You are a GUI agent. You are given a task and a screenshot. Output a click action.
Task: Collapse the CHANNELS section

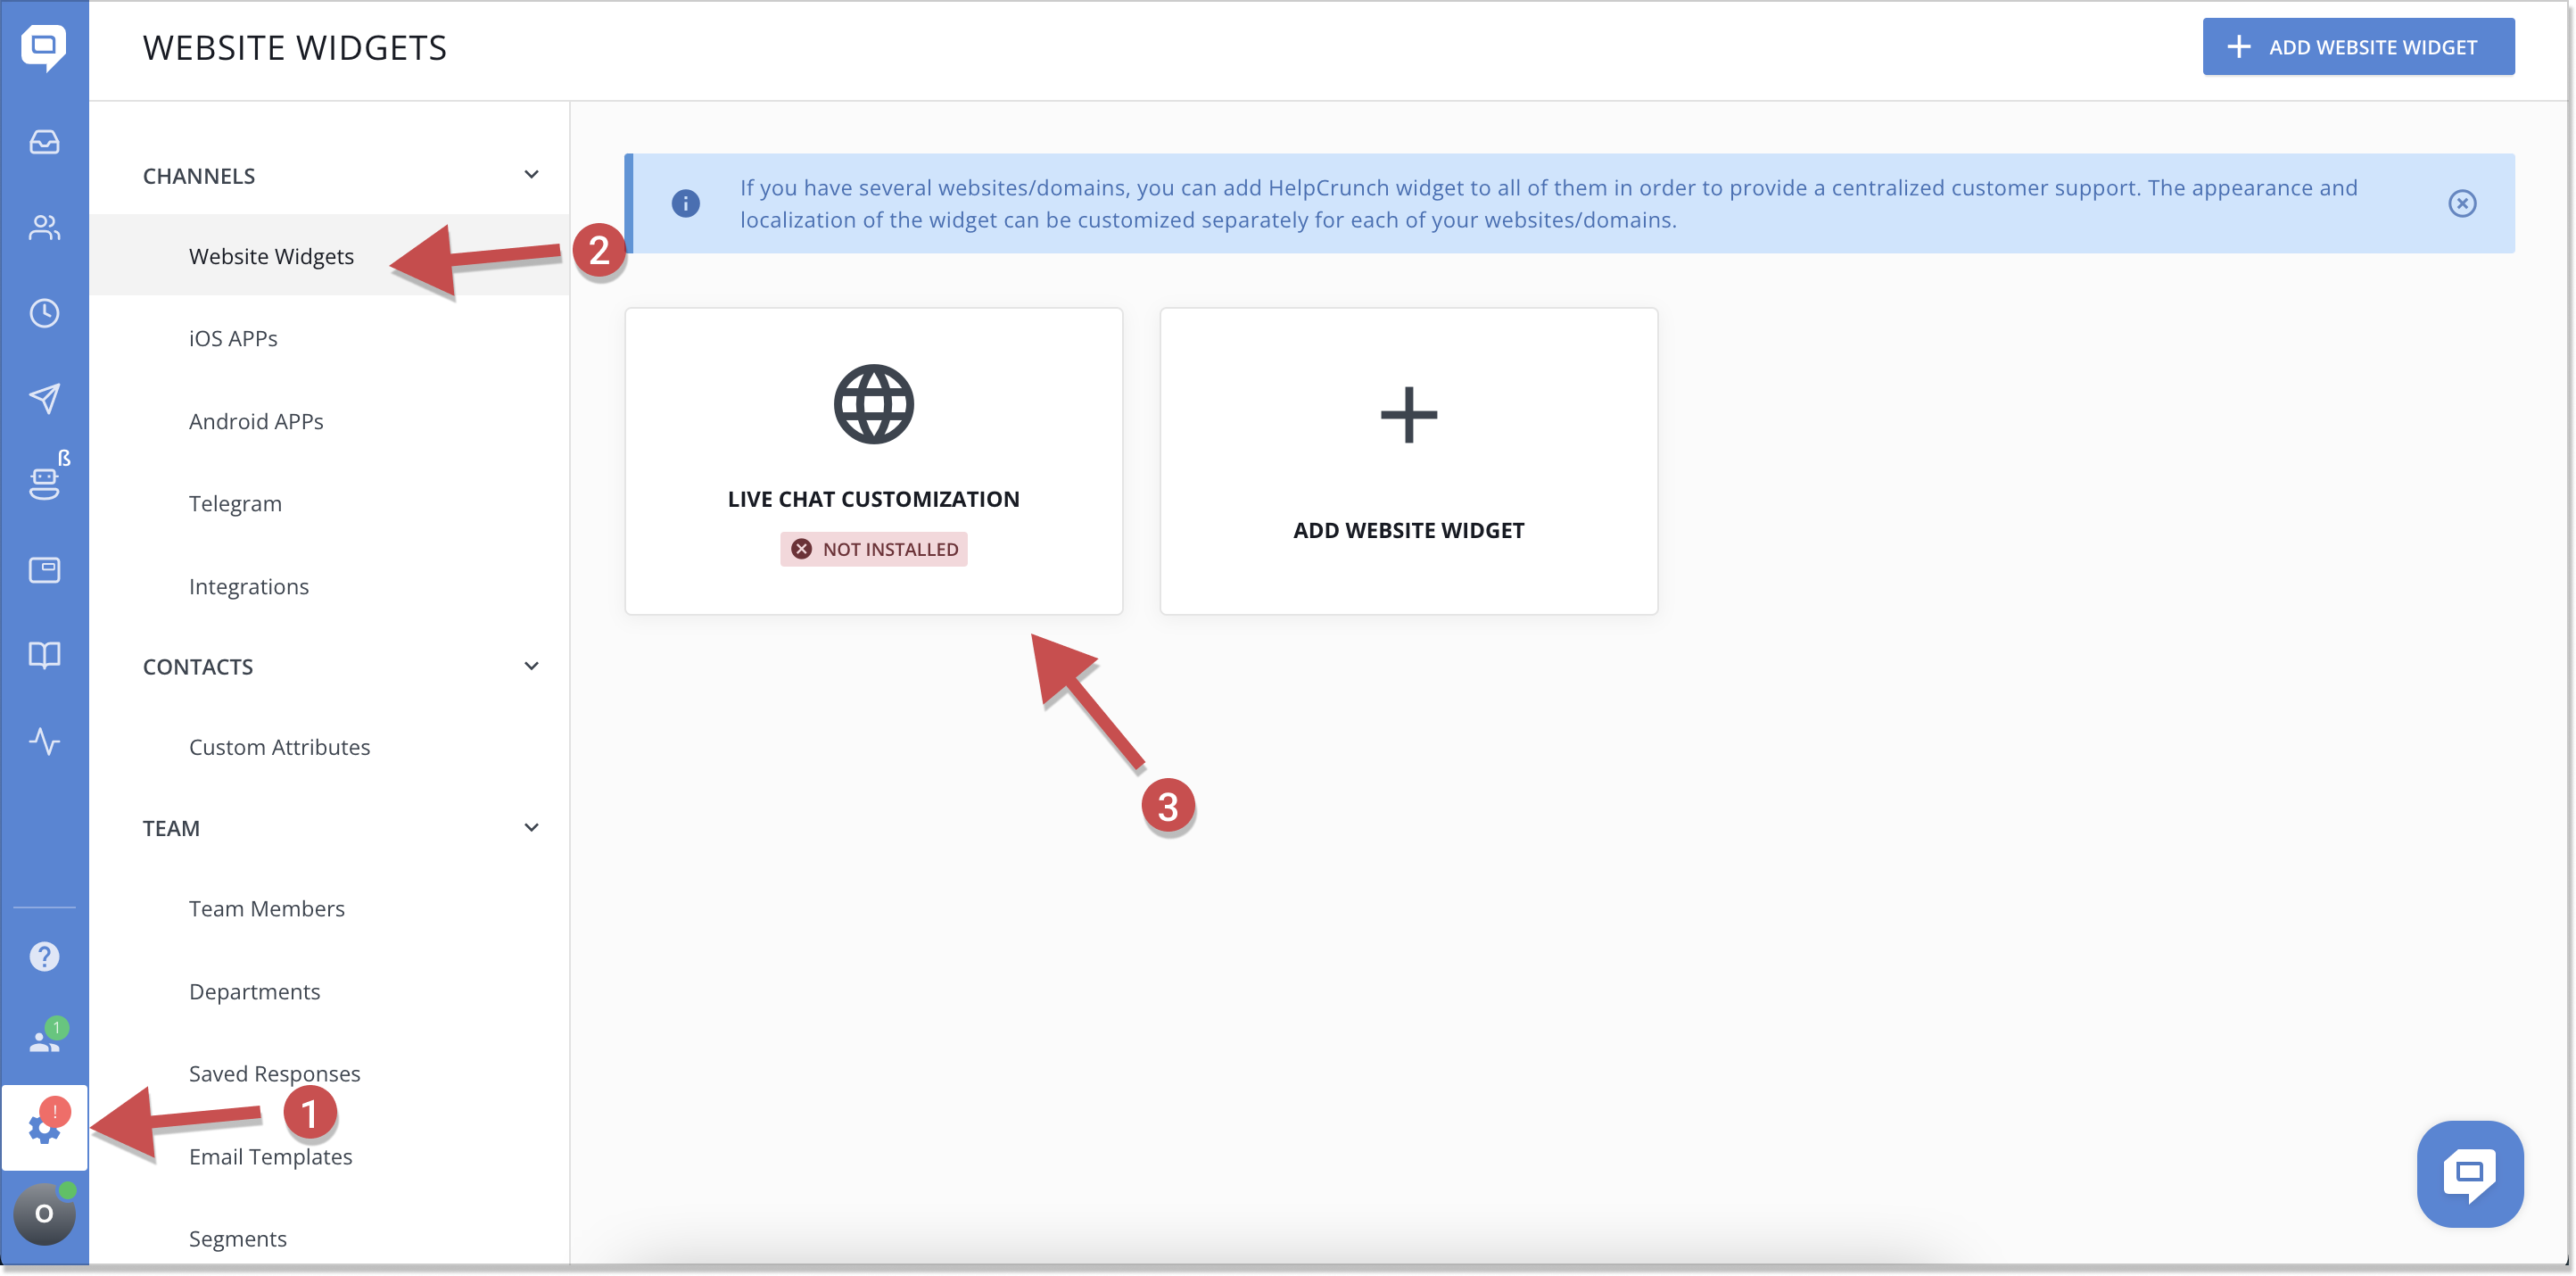click(x=531, y=173)
